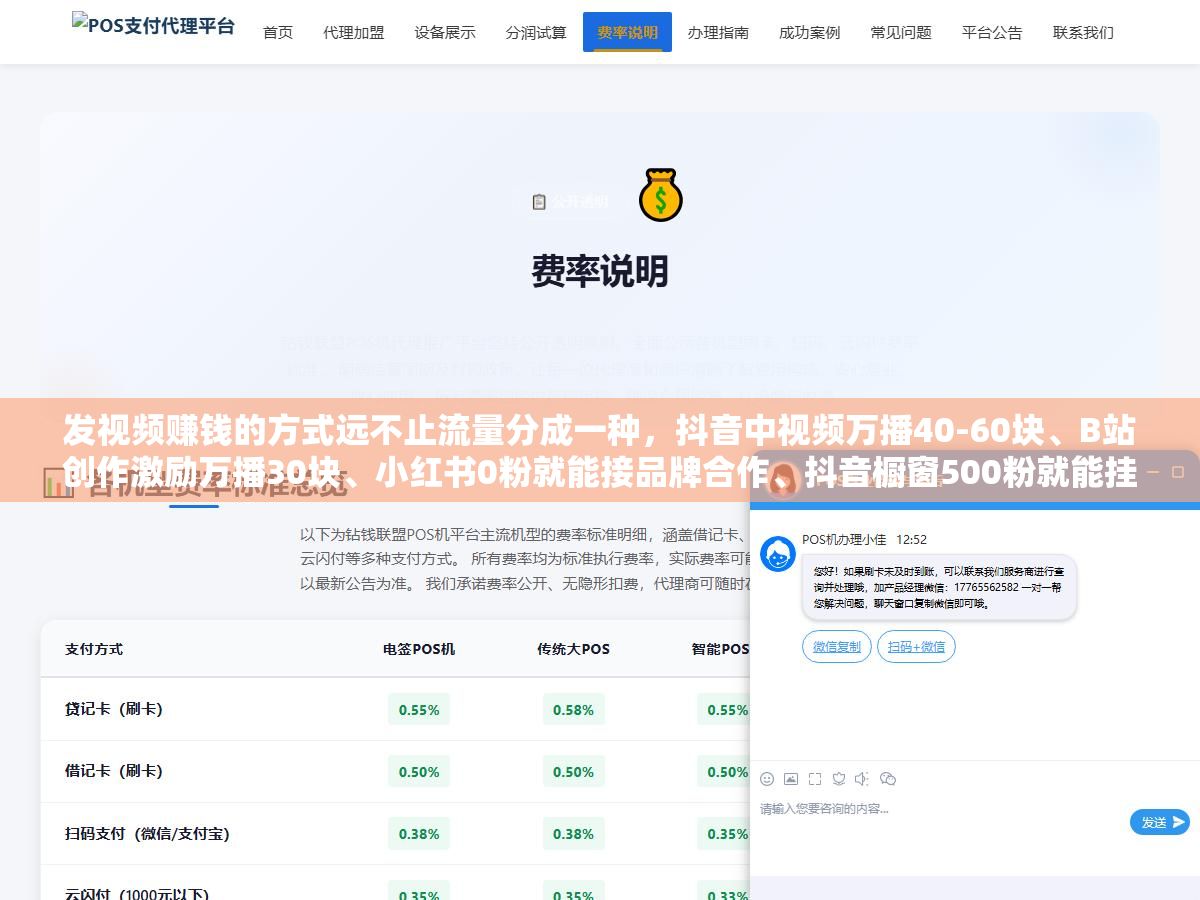Open the 办理指南 nav item

pos(718,32)
